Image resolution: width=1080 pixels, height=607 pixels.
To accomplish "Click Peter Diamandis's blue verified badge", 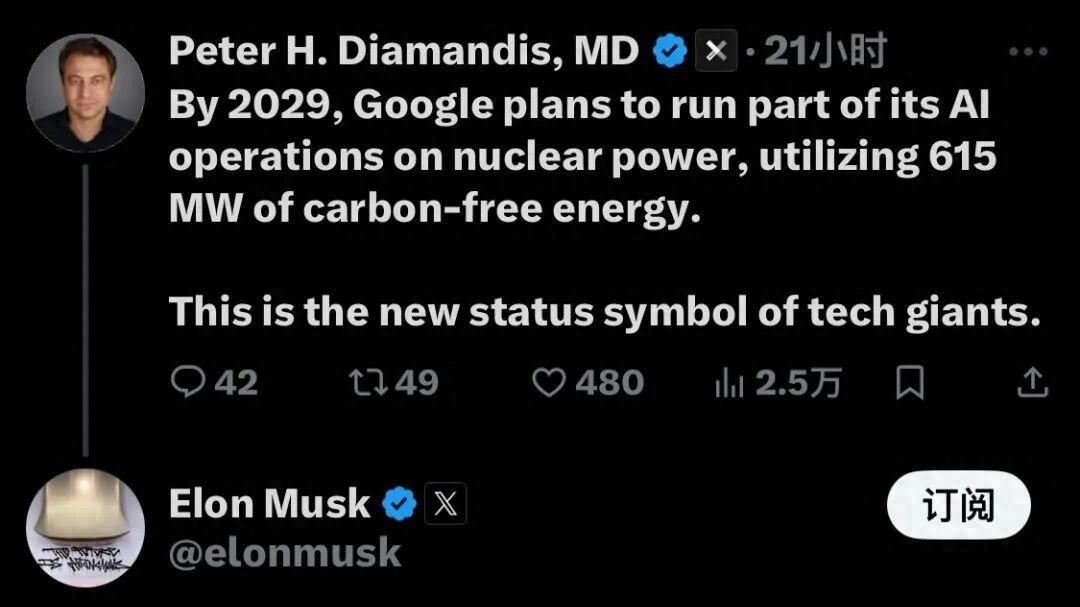I will [671, 52].
